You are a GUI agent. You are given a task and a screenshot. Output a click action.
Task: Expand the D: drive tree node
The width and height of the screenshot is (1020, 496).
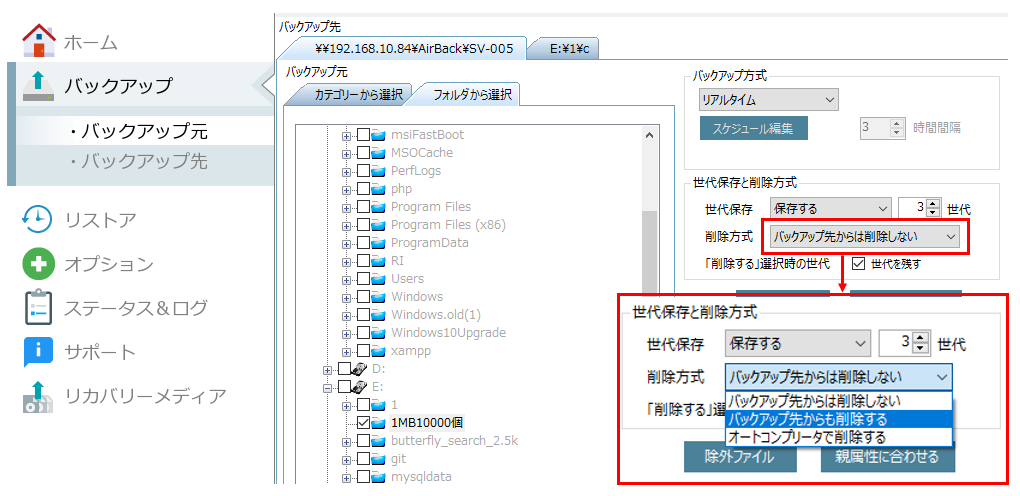(x=328, y=369)
